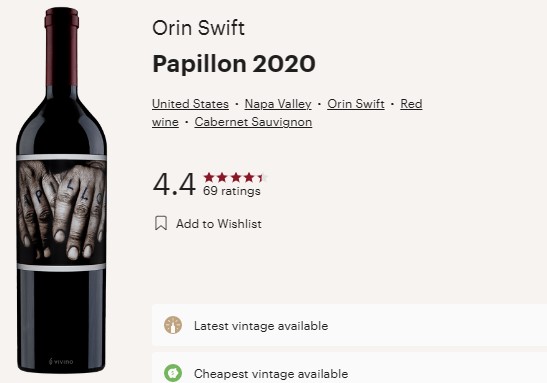Image resolution: width=547 pixels, height=383 pixels.
Task: Open the Cabernet Sauvignon grape link
Action: [253, 122]
